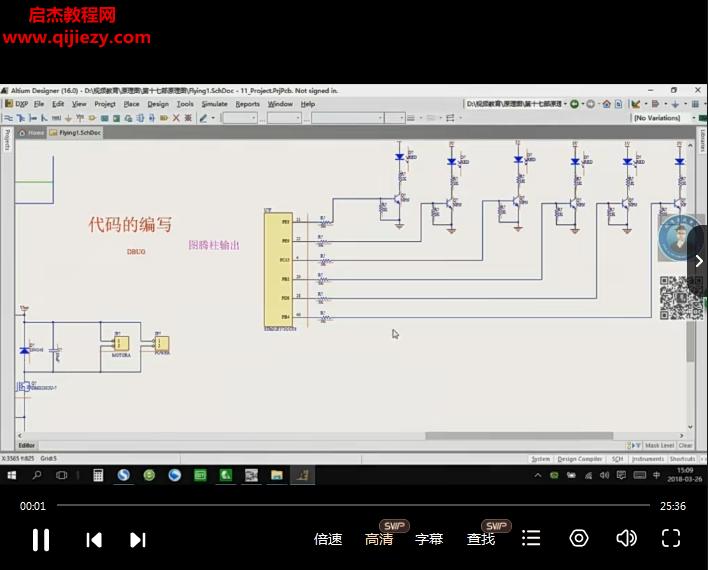Select the Place Part tool

pos(92,118)
